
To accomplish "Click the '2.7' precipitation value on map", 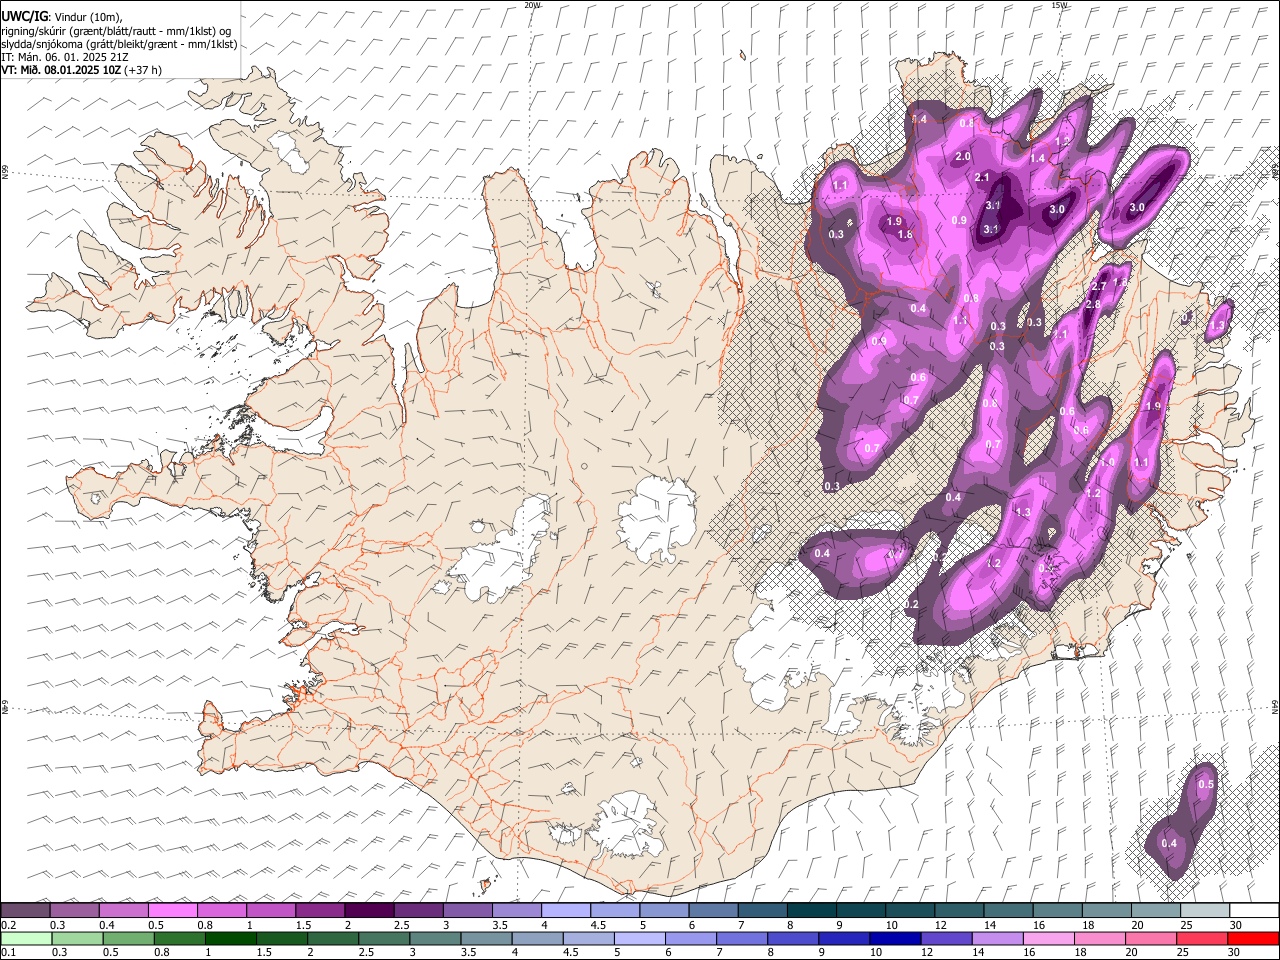I will coord(1098,287).
